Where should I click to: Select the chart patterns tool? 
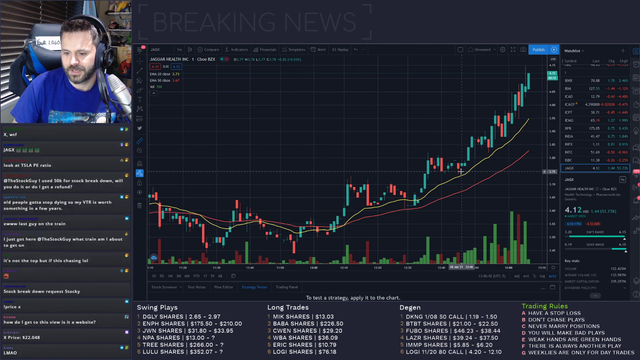coord(140,109)
